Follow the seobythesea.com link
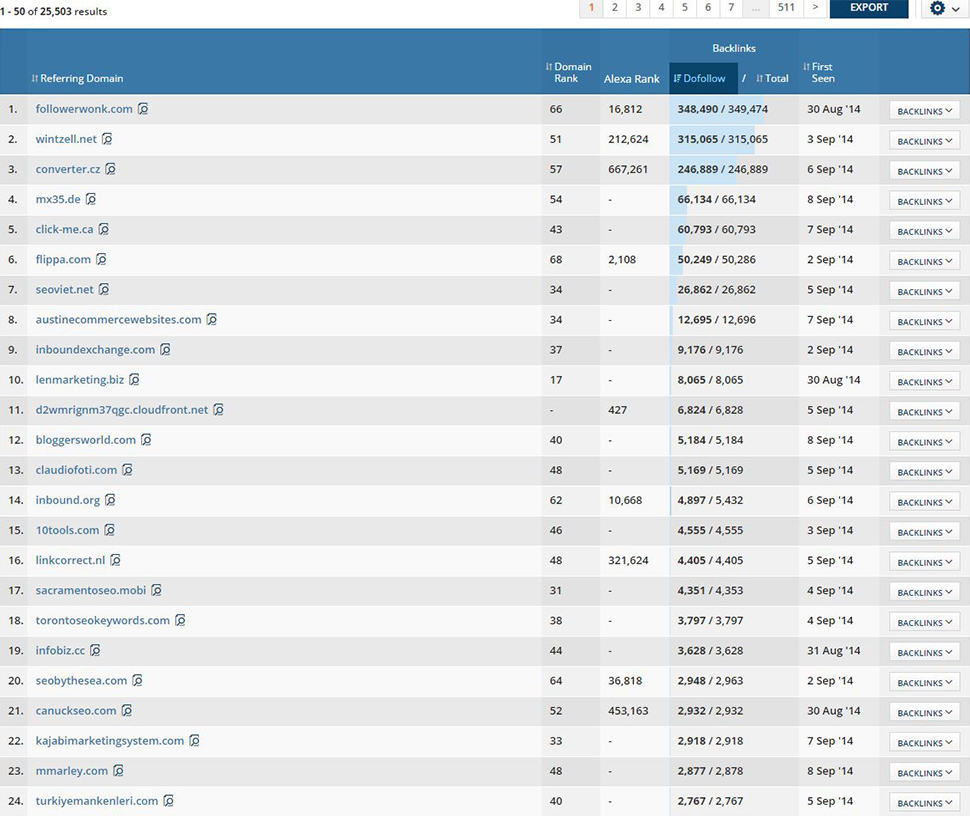This screenshot has height=816, width=970. click(x=81, y=680)
